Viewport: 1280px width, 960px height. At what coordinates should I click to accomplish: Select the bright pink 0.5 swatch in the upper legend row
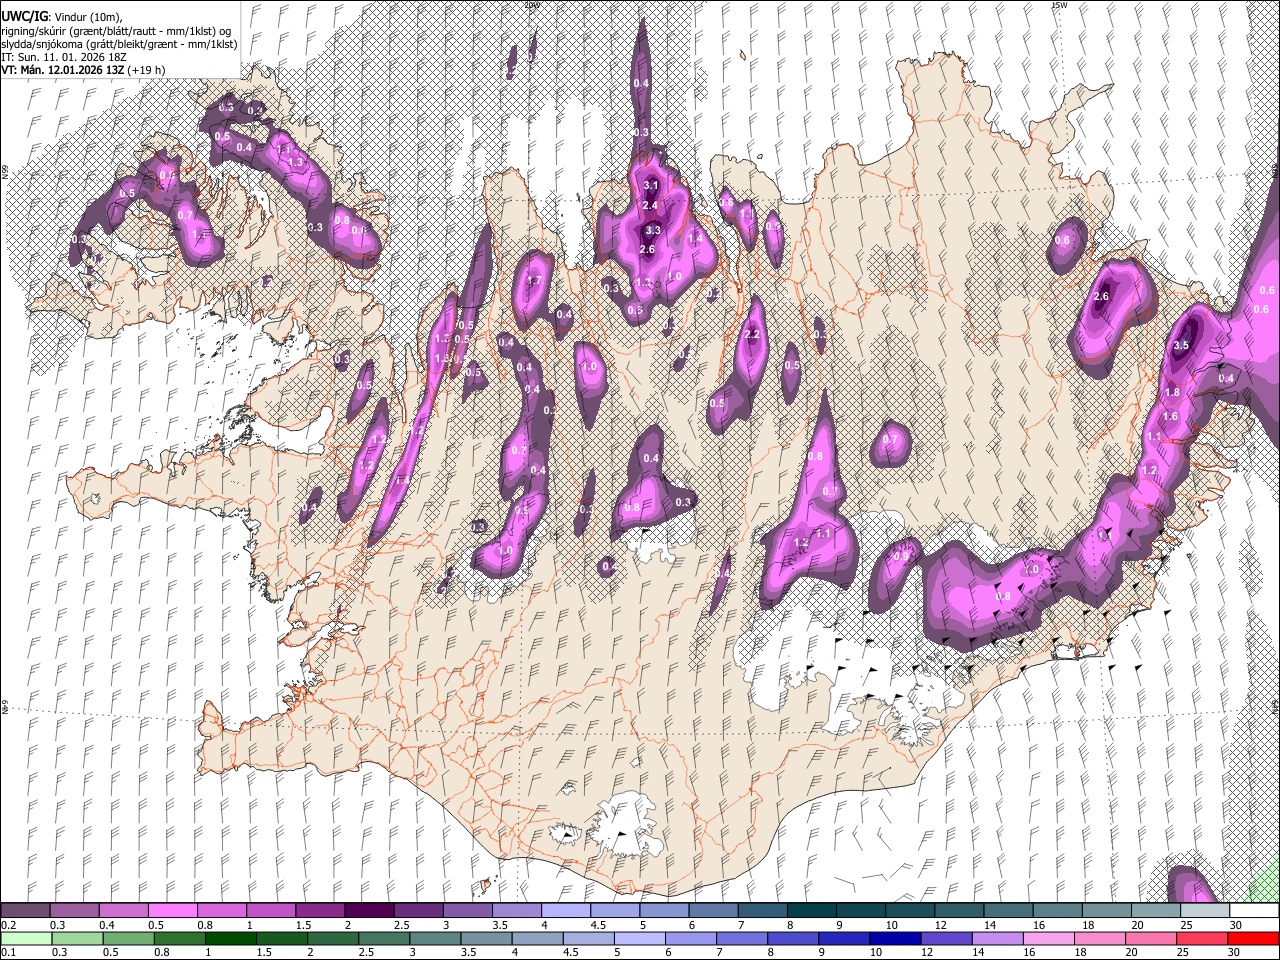[172, 911]
